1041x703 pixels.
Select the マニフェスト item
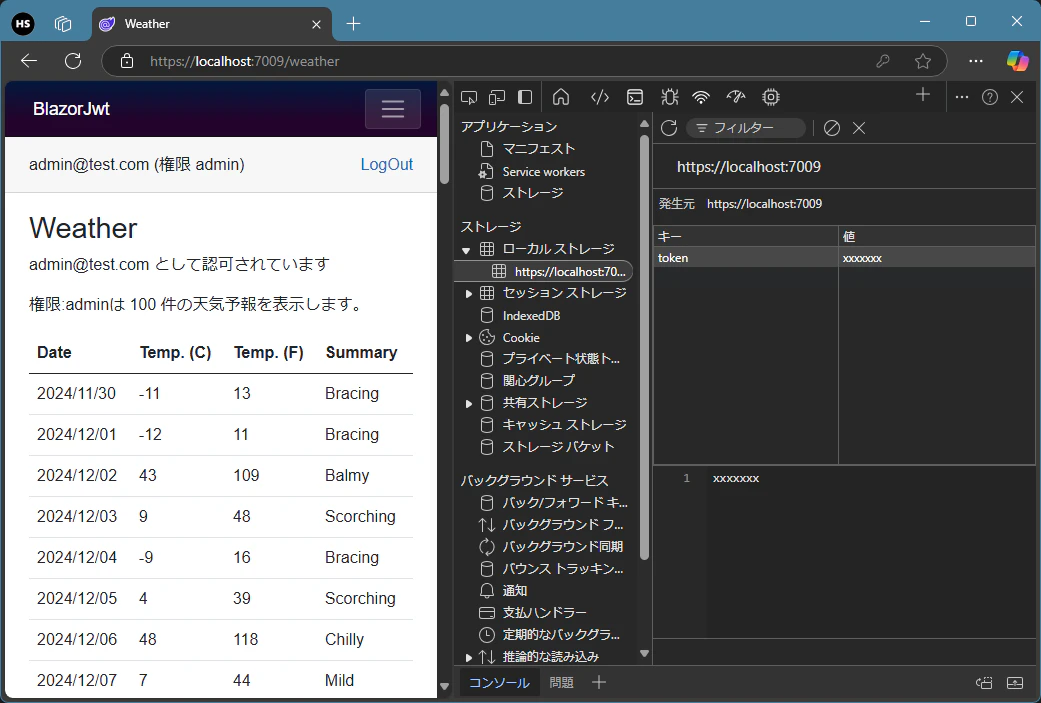538,149
